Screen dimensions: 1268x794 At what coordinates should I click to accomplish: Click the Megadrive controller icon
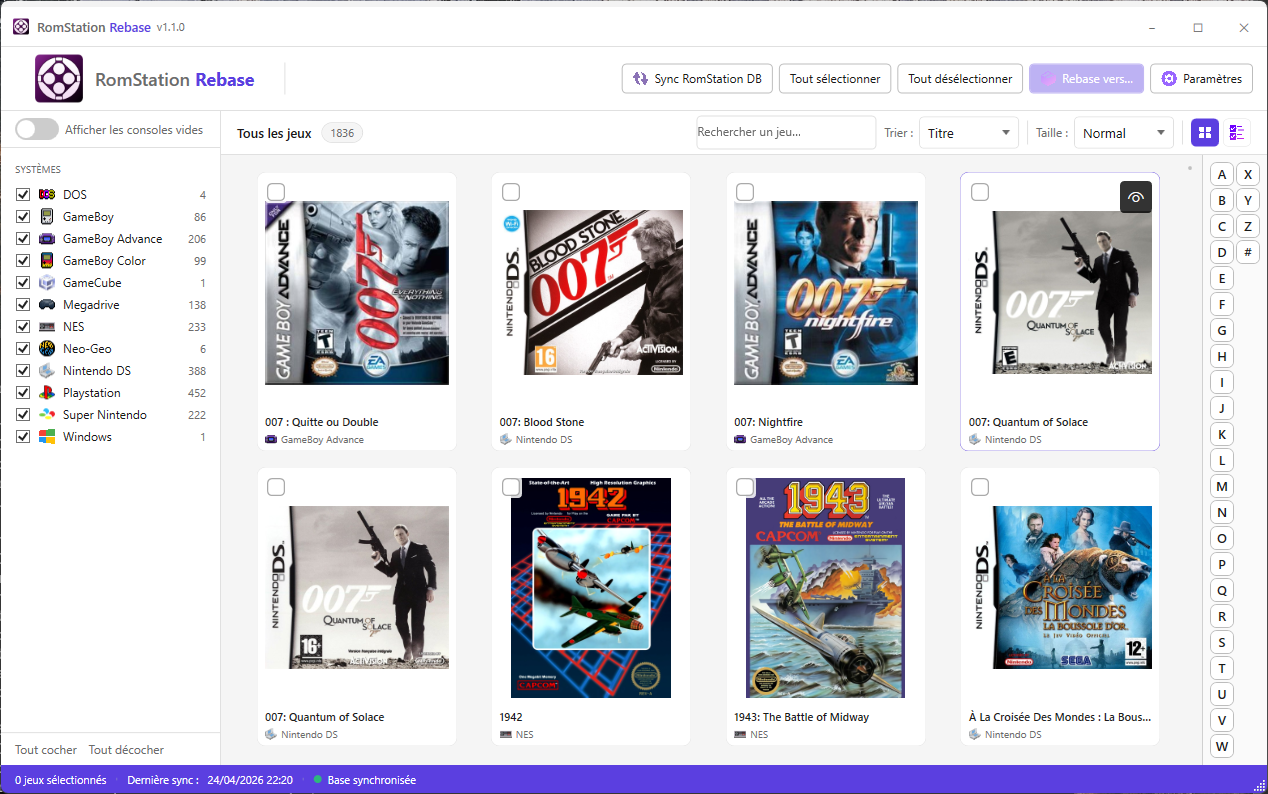[47, 305]
